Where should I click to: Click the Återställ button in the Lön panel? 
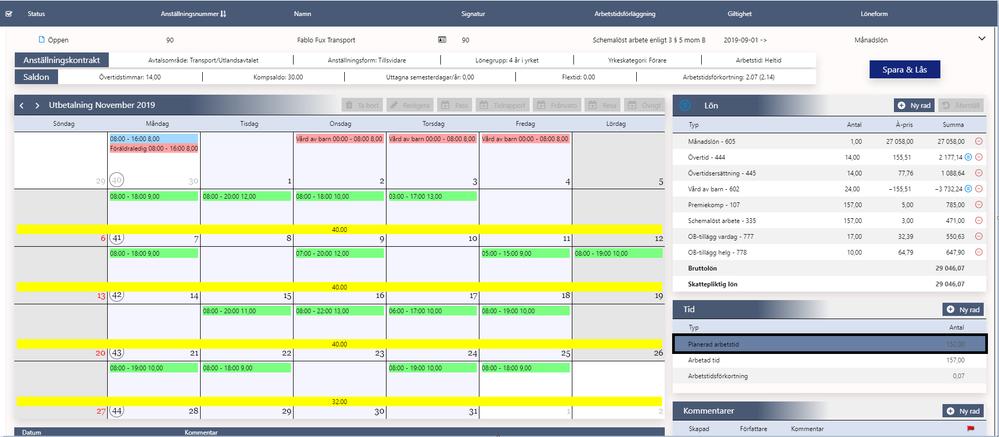click(962, 105)
